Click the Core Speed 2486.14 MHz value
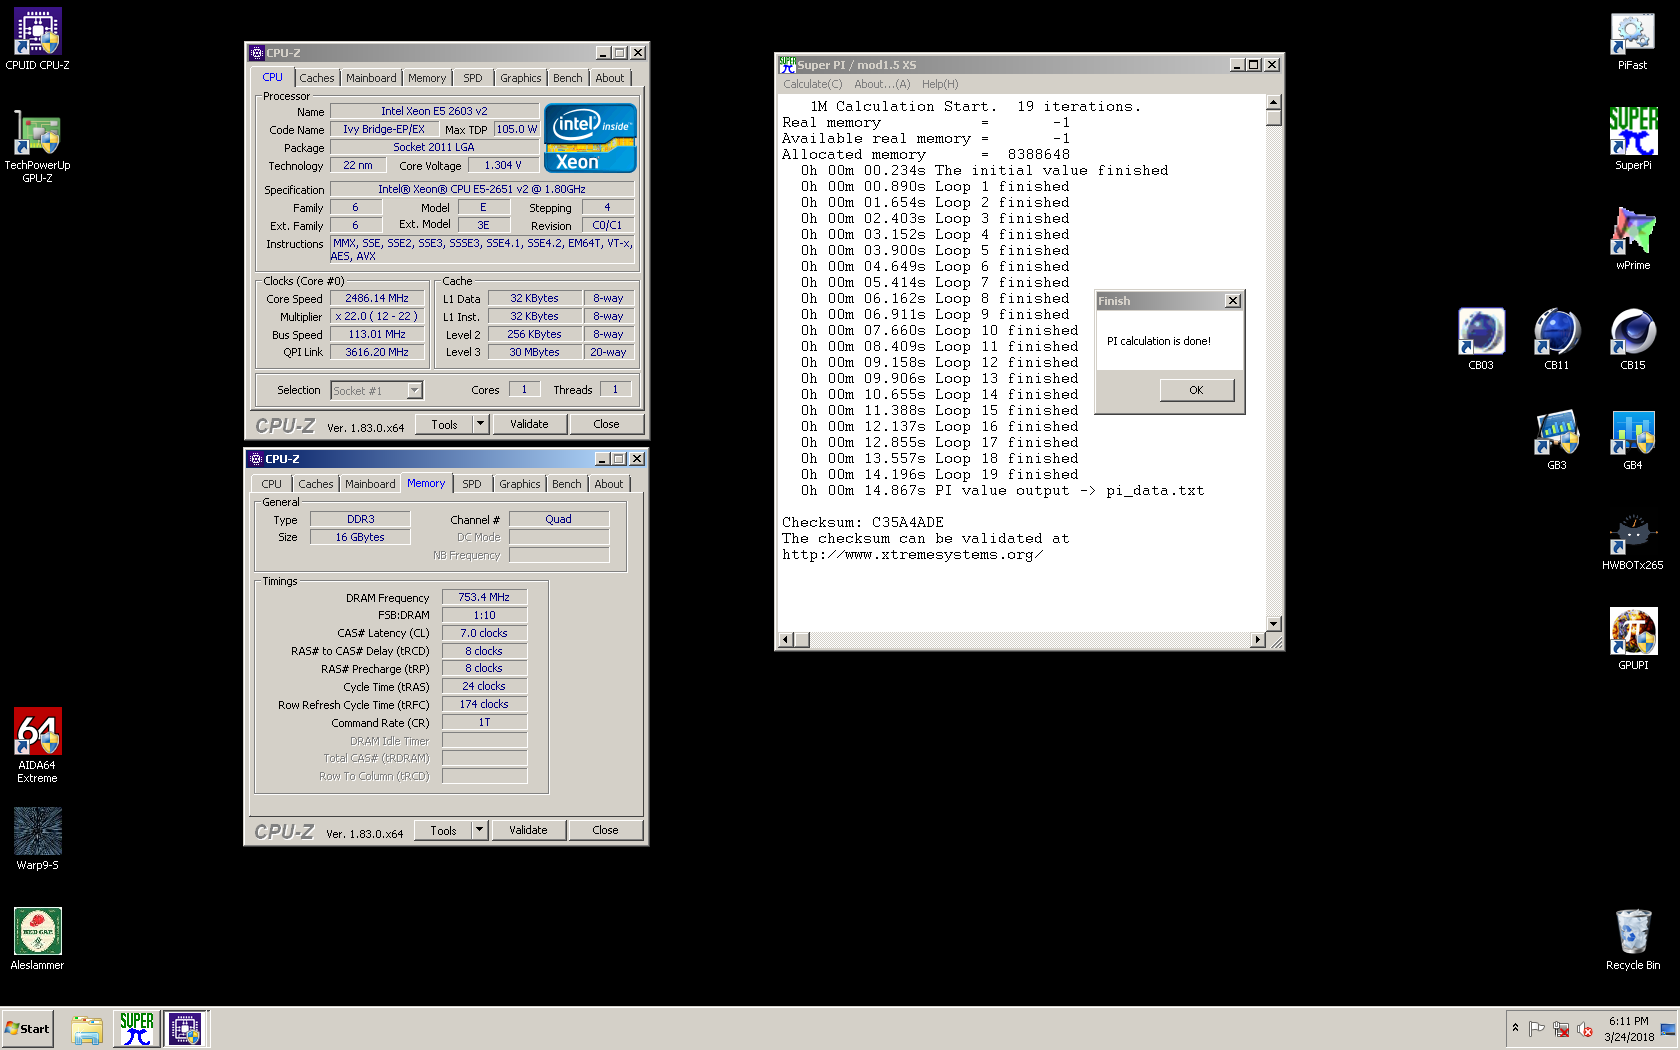 coord(377,298)
